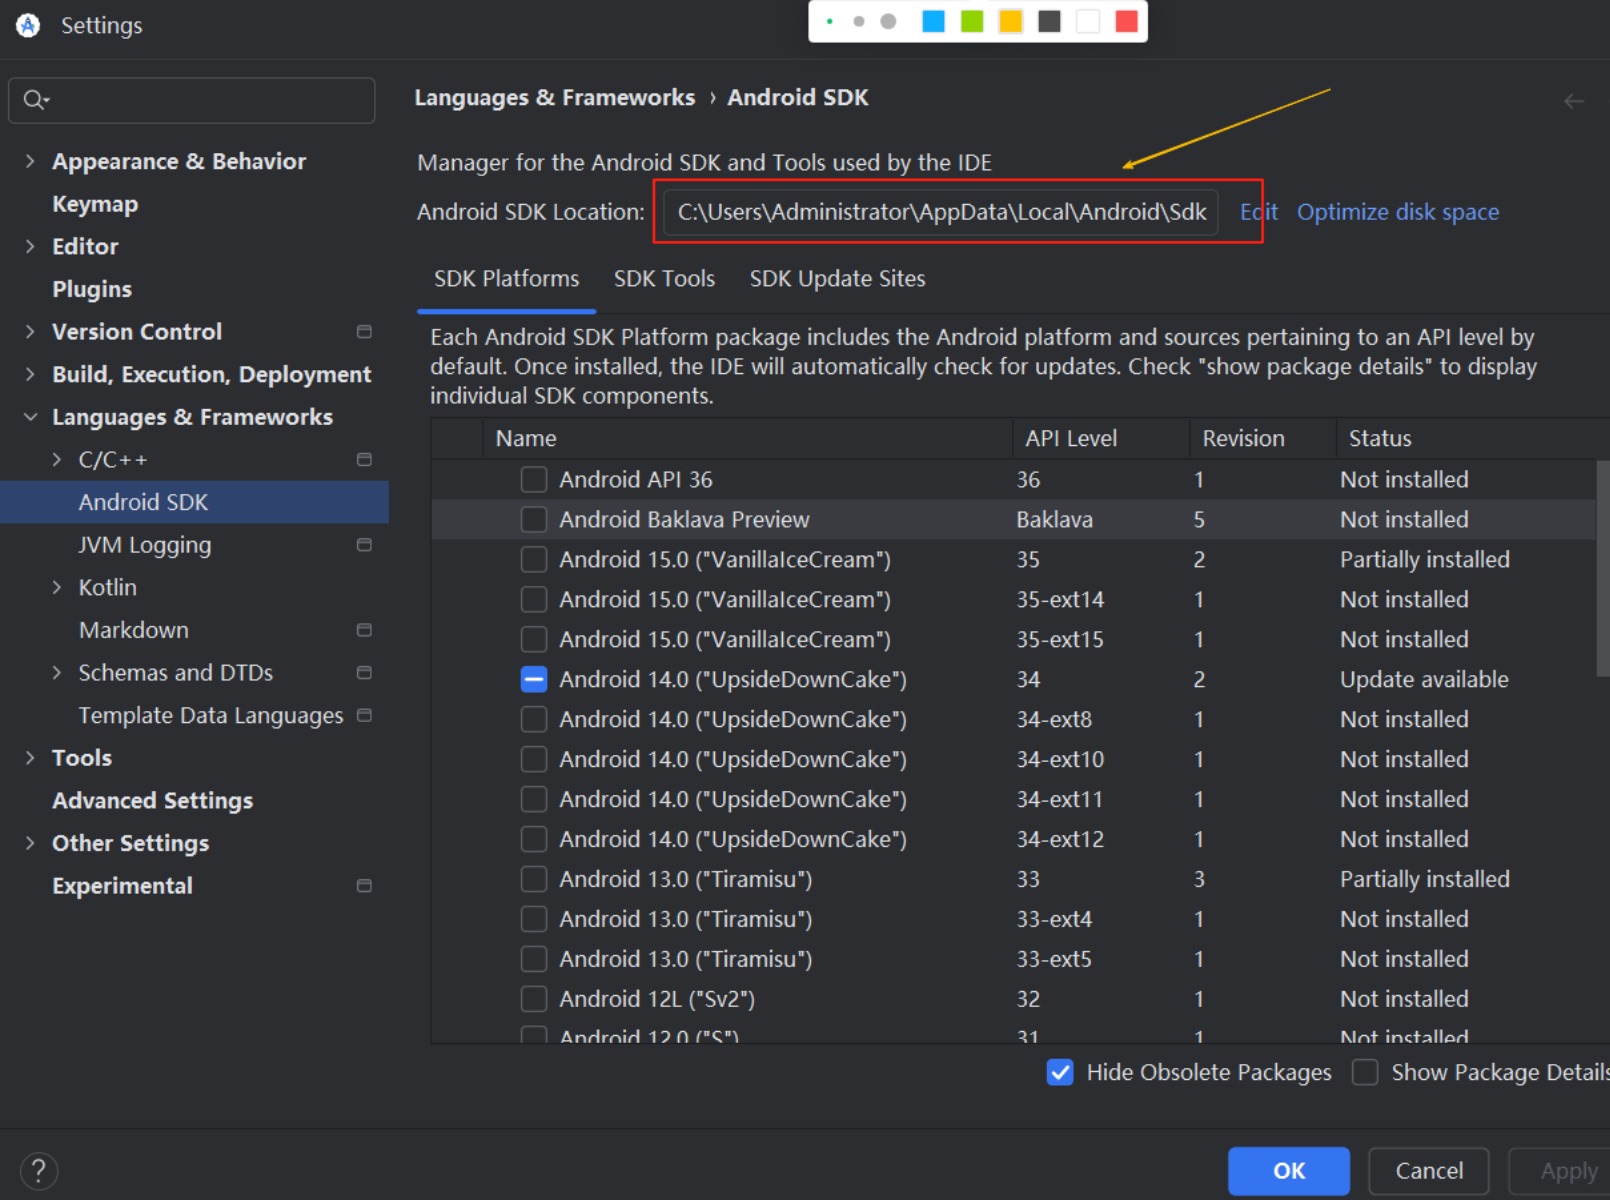This screenshot has height=1200, width=1610.
Task: Switch to SDK Platforms tab
Action: tap(506, 279)
